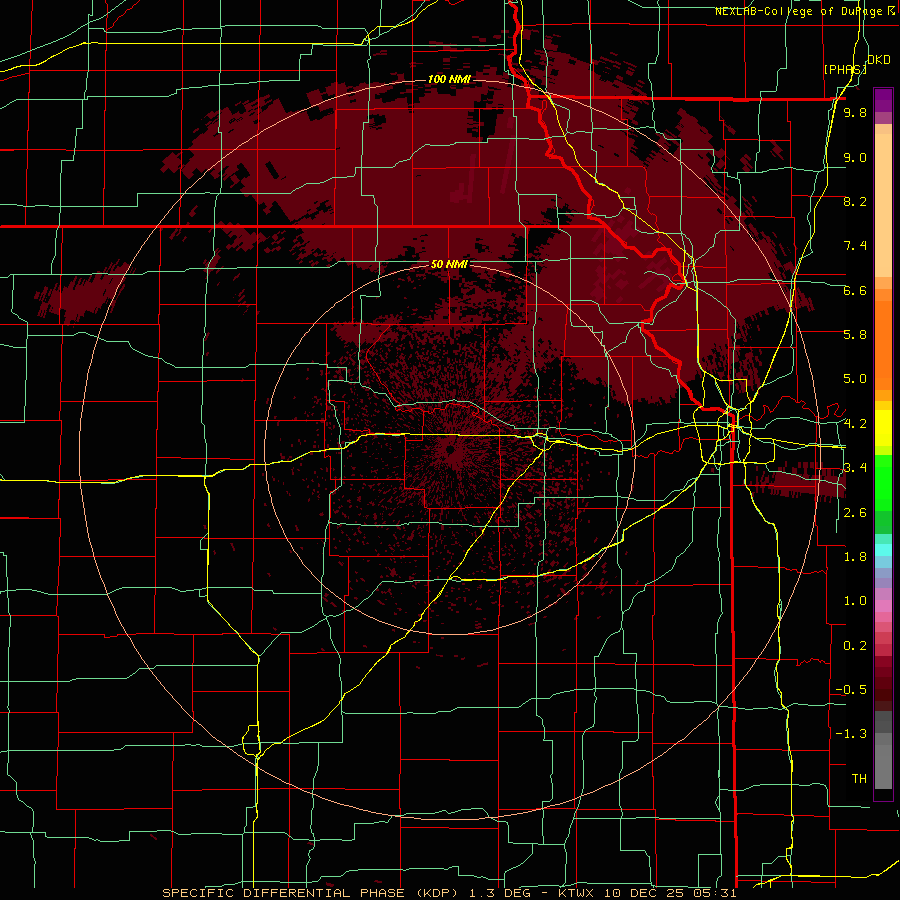900x900 pixels.
Task: Click the -0.5 value on the color scale
Action: tap(851, 690)
